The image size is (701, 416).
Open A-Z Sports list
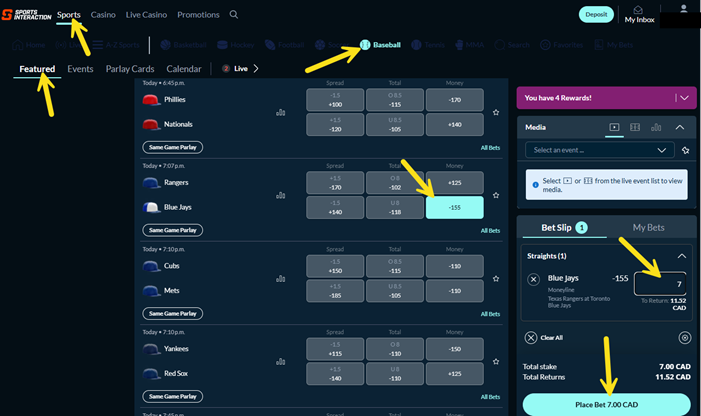[116, 45]
